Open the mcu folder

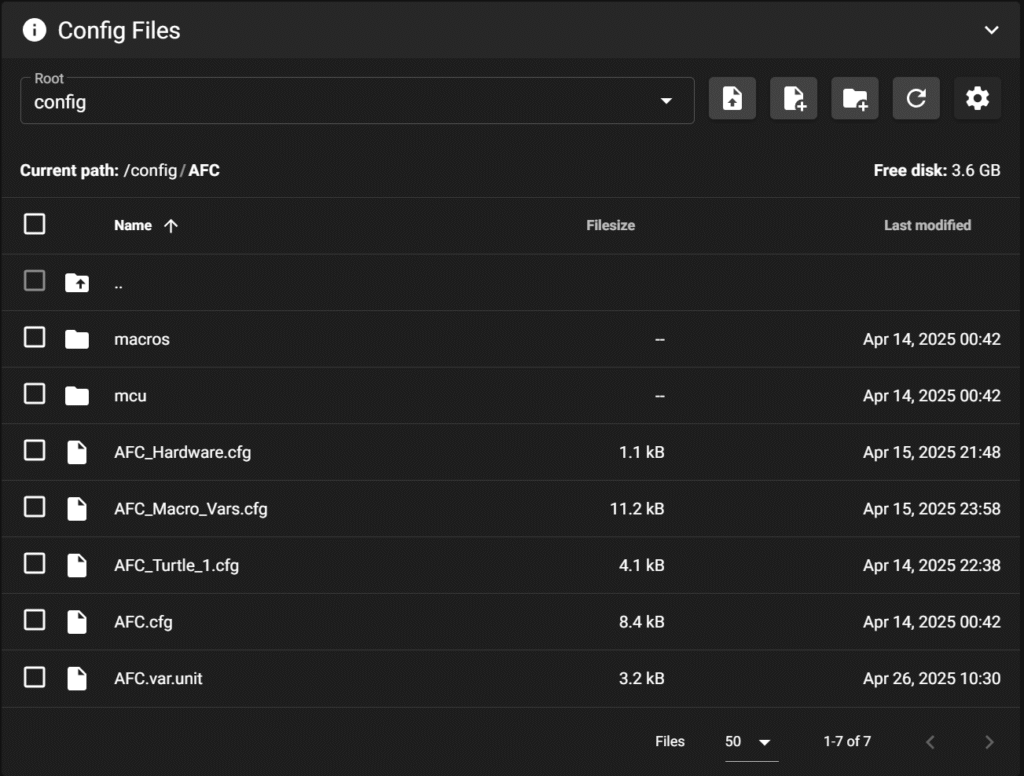click(130, 396)
